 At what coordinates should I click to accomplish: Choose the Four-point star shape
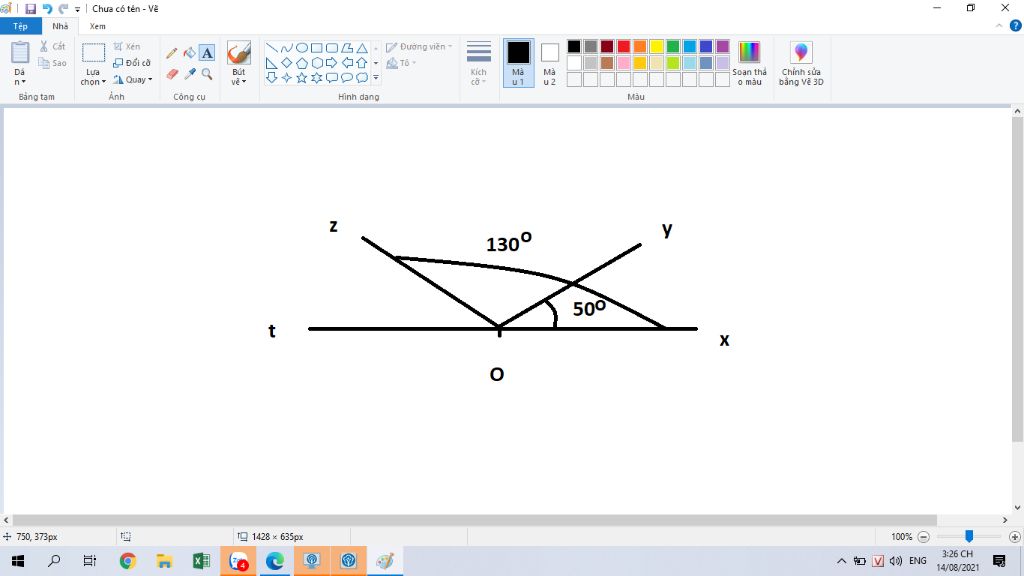287,78
